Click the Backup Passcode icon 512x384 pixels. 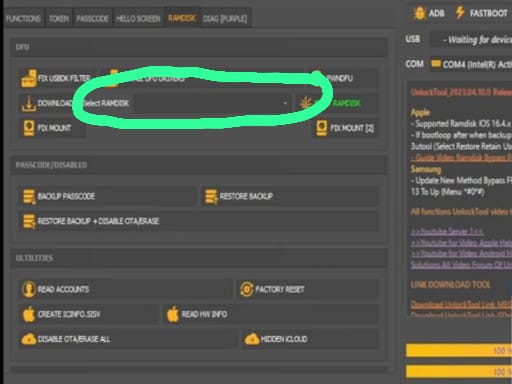click(29, 196)
